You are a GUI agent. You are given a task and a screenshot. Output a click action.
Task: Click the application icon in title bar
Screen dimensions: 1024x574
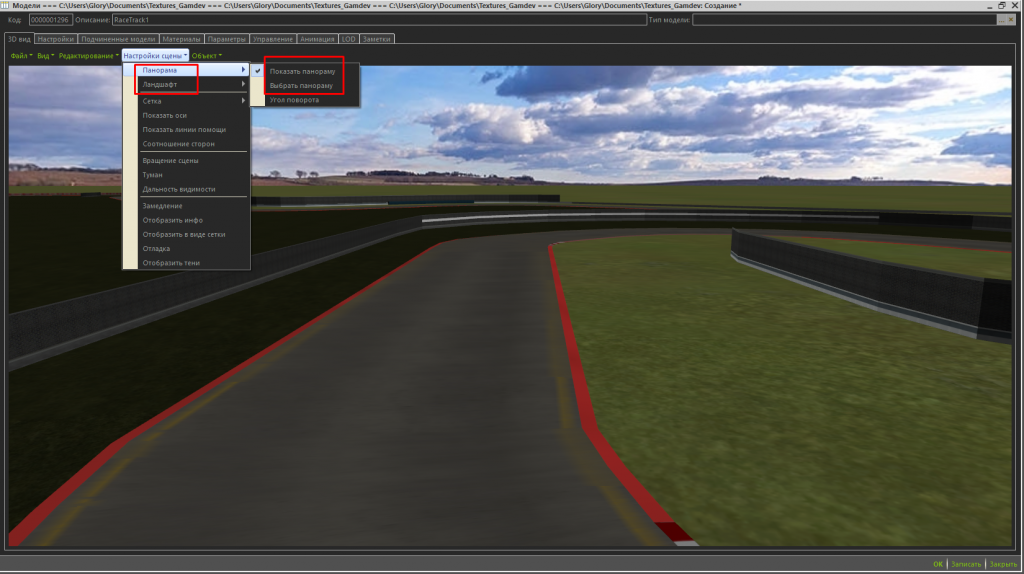(5, 5)
